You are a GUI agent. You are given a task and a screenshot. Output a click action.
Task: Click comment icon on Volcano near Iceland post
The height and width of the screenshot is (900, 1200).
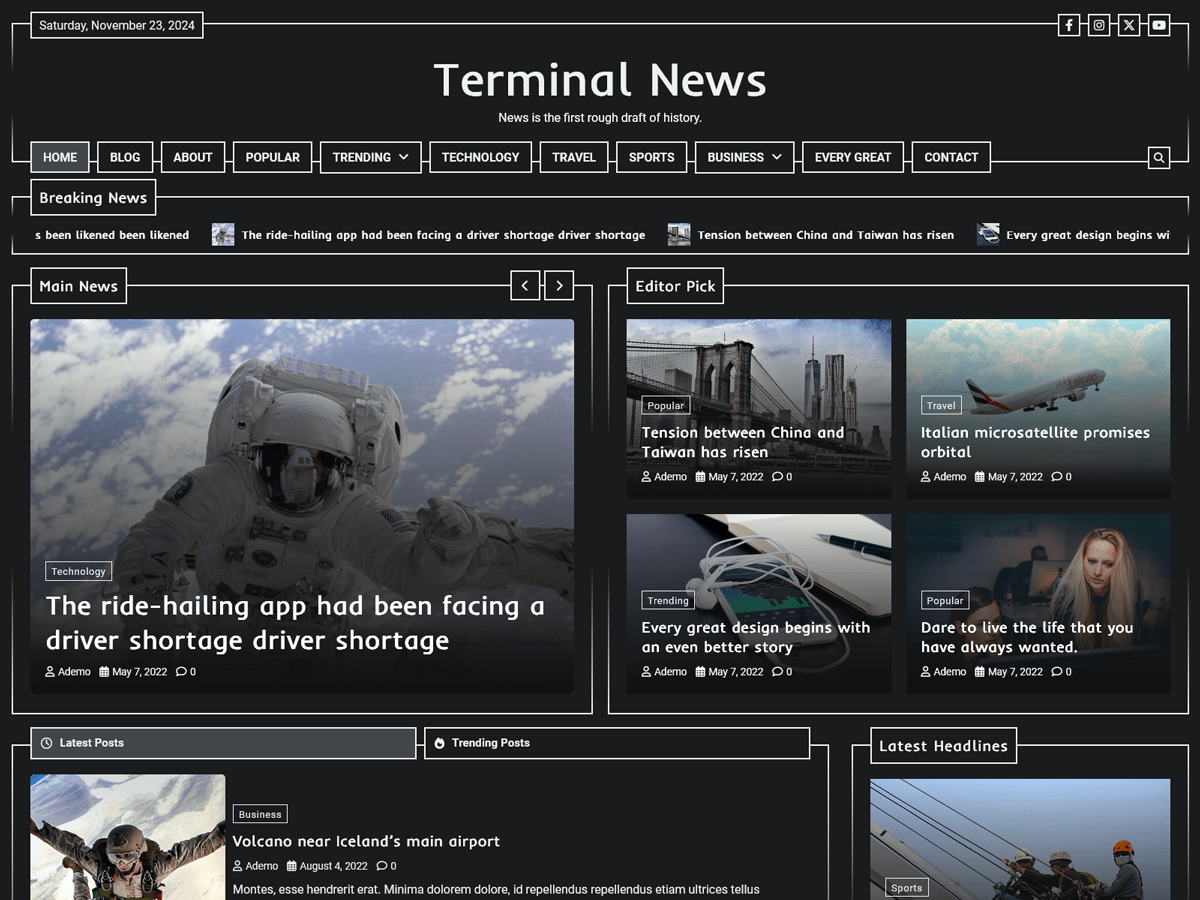(x=381, y=866)
